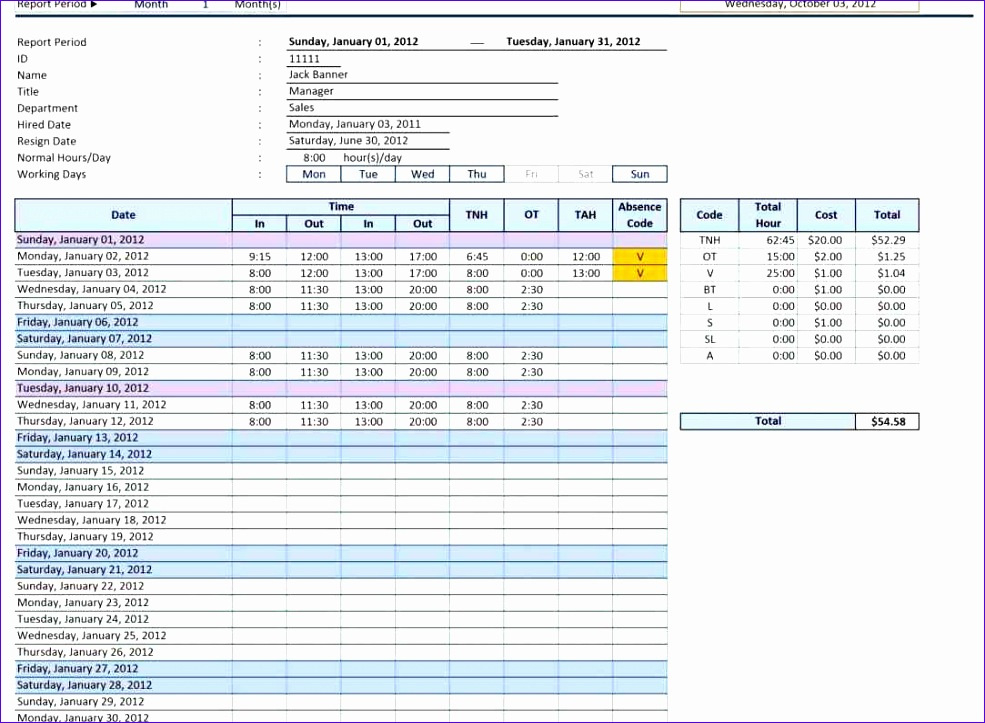Image resolution: width=985 pixels, height=723 pixels.
Task: Select yellow absence code V for January 02
Action: click(639, 256)
